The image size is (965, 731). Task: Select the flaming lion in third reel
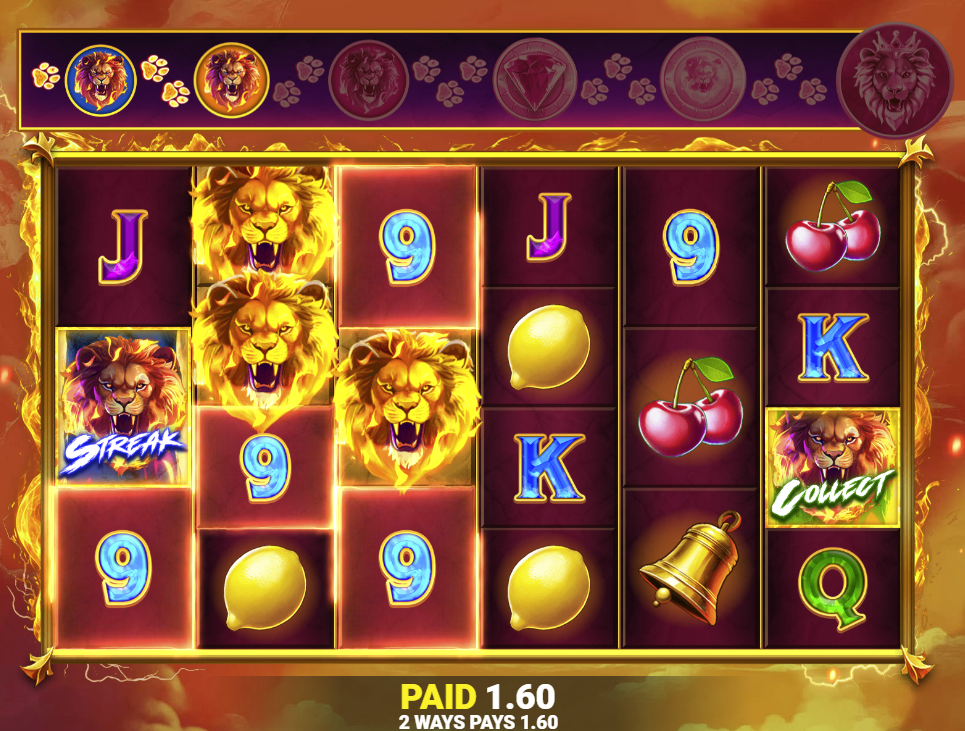[406, 406]
